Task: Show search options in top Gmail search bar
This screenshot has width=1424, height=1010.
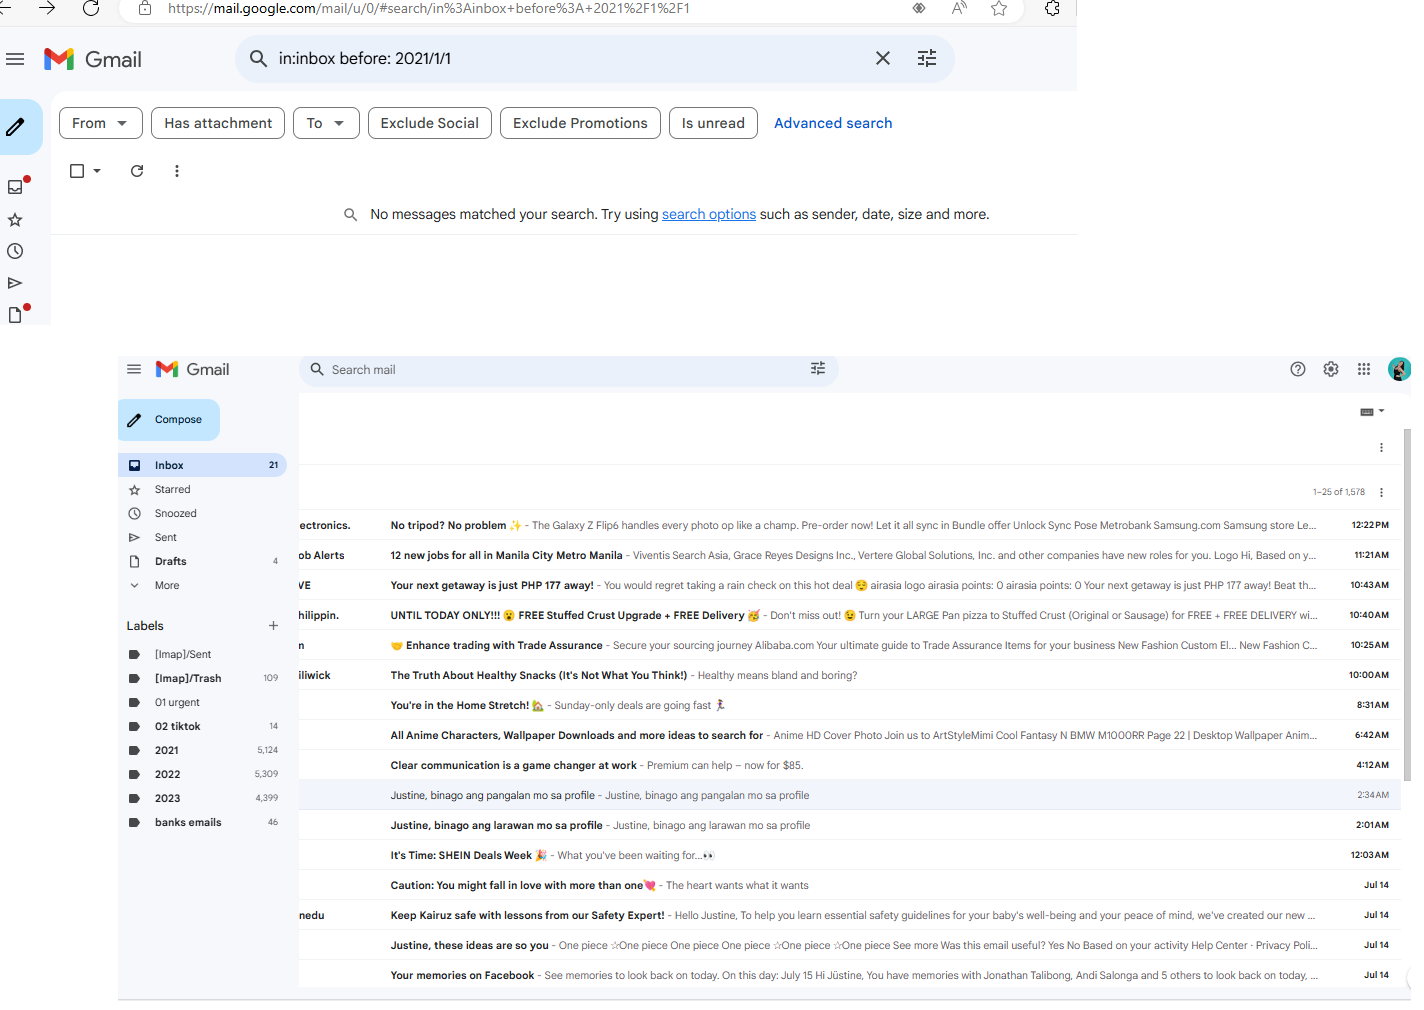Action: pos(927,59)
